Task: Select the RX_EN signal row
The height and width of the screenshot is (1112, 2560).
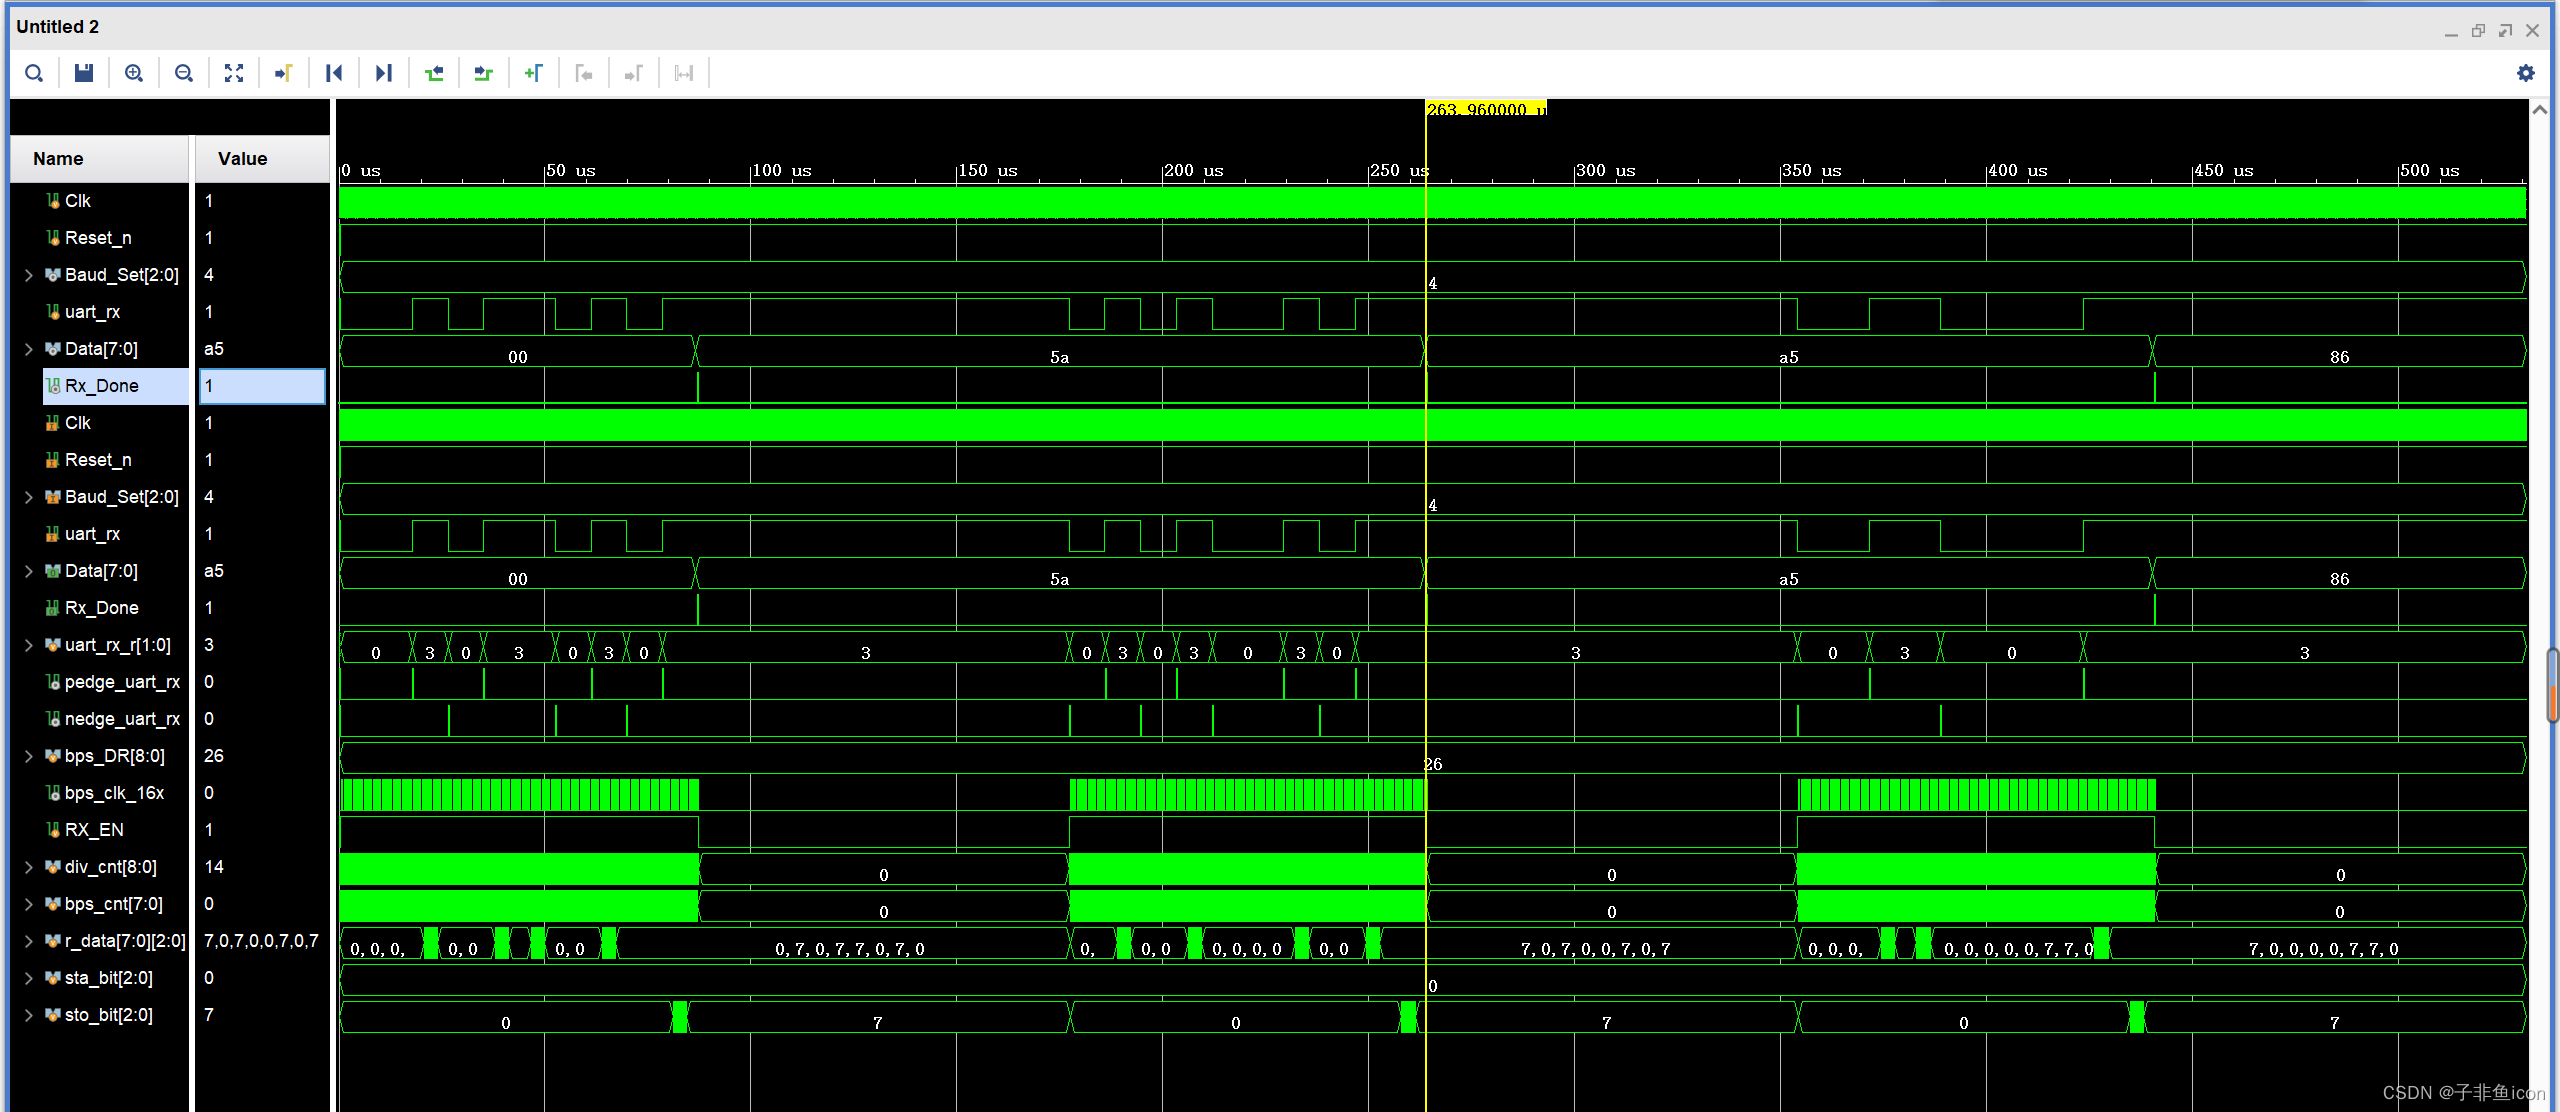Action: [x=94, y=830]
